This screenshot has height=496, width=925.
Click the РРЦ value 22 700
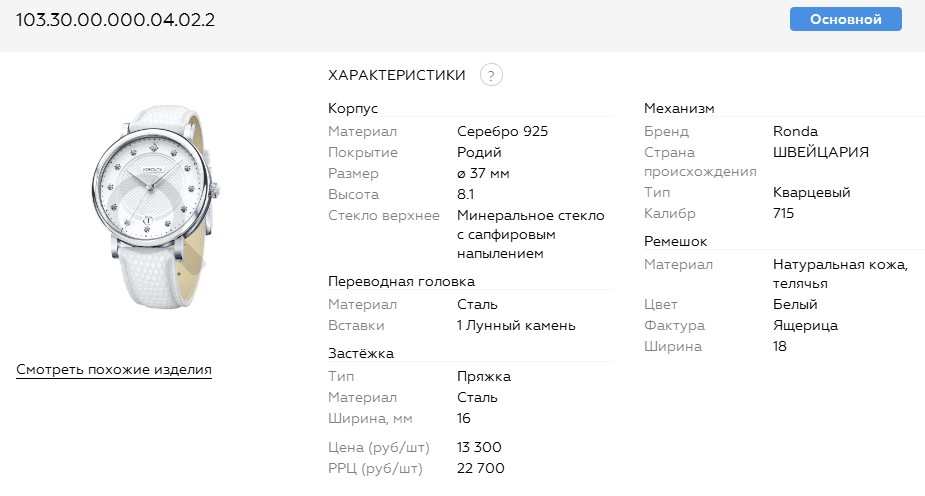pos(480,468)
